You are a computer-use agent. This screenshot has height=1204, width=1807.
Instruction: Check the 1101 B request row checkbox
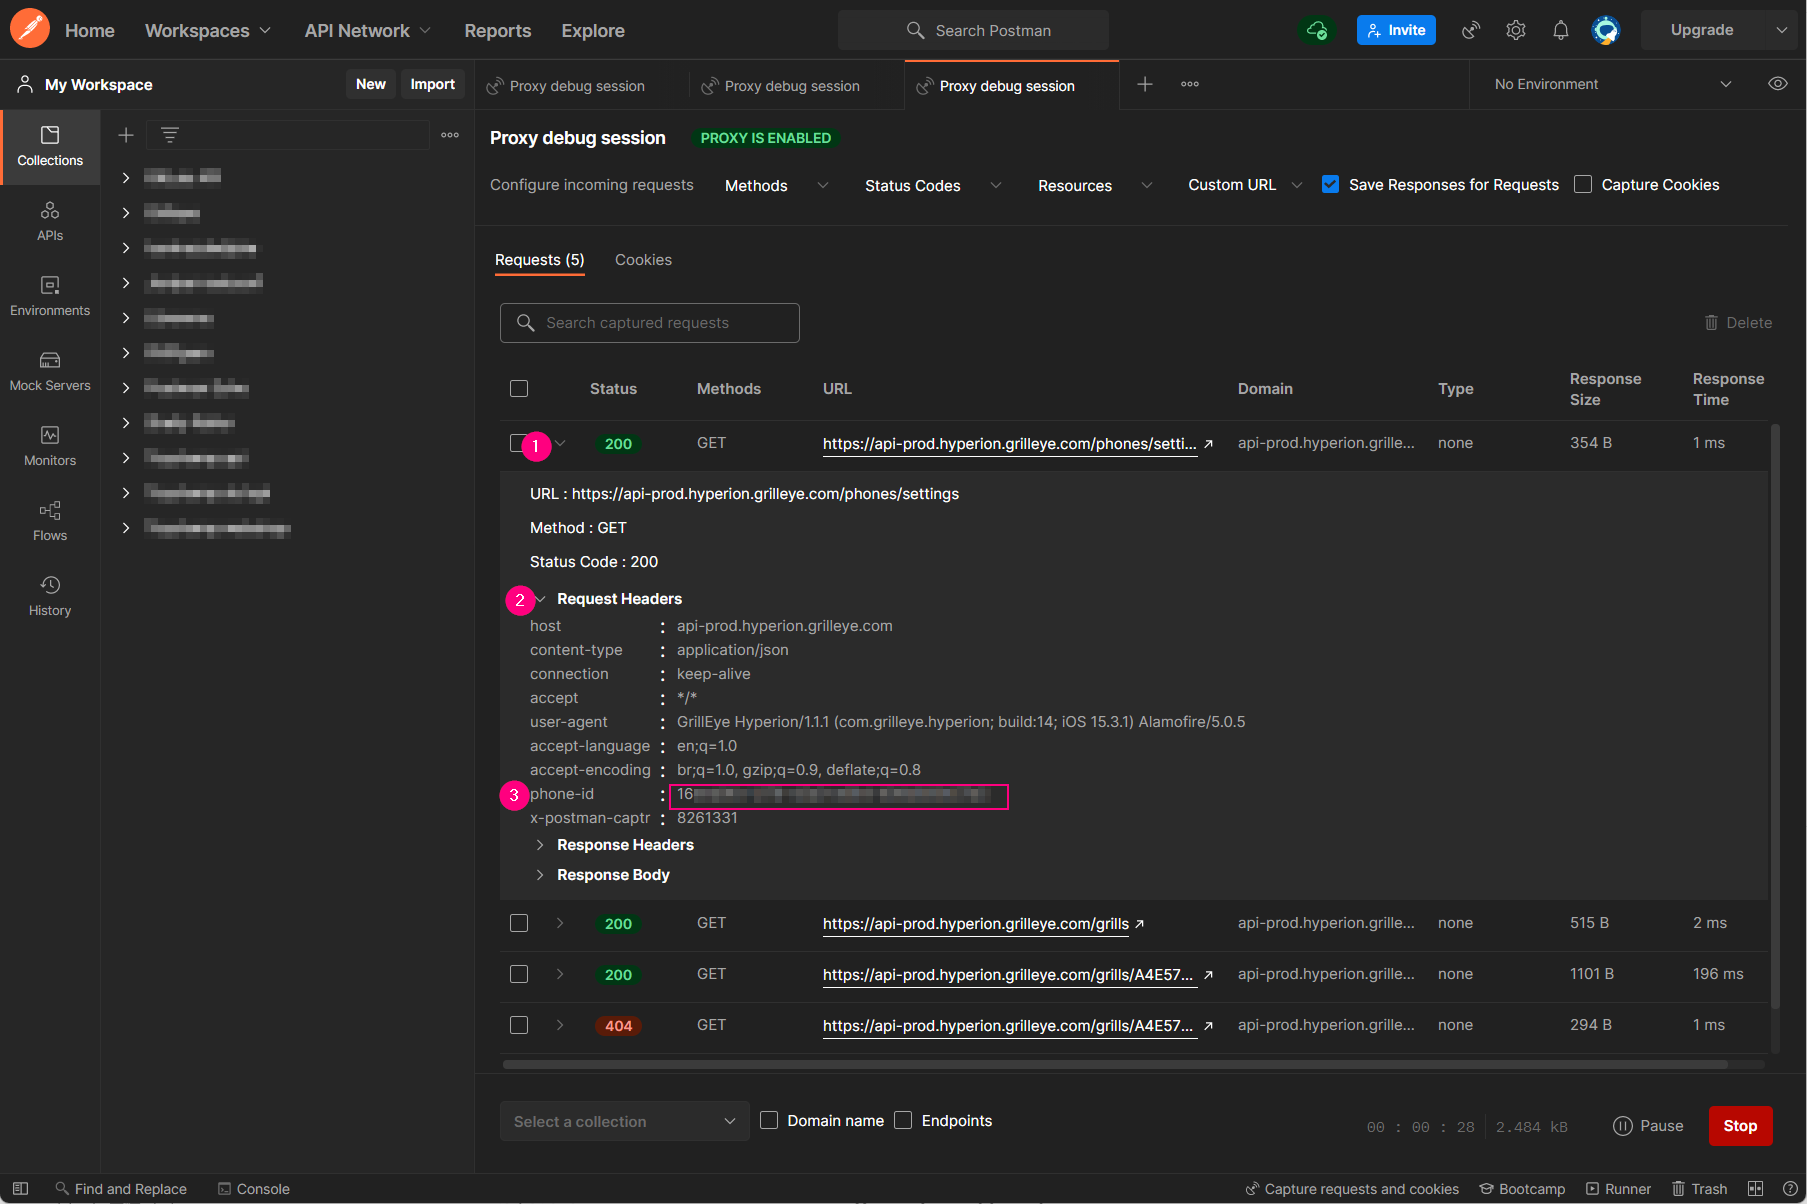(x=519, y=974)
